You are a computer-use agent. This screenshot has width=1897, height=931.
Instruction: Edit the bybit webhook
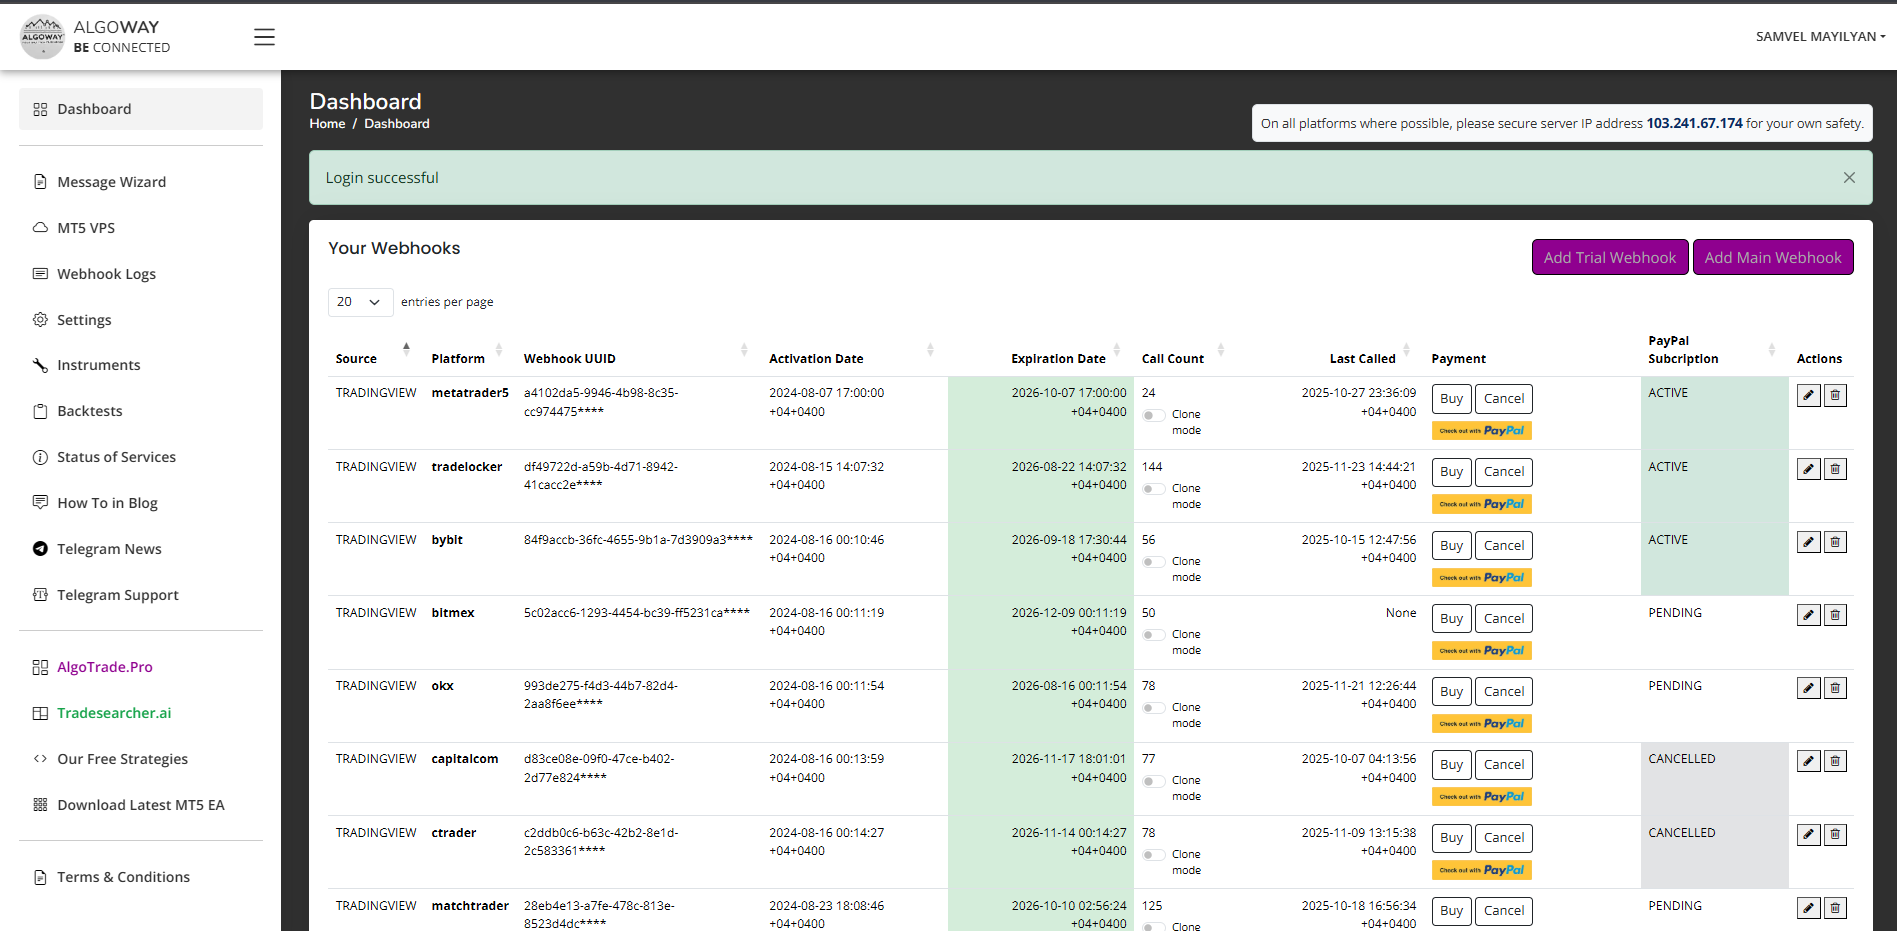tap(1808, 542)
